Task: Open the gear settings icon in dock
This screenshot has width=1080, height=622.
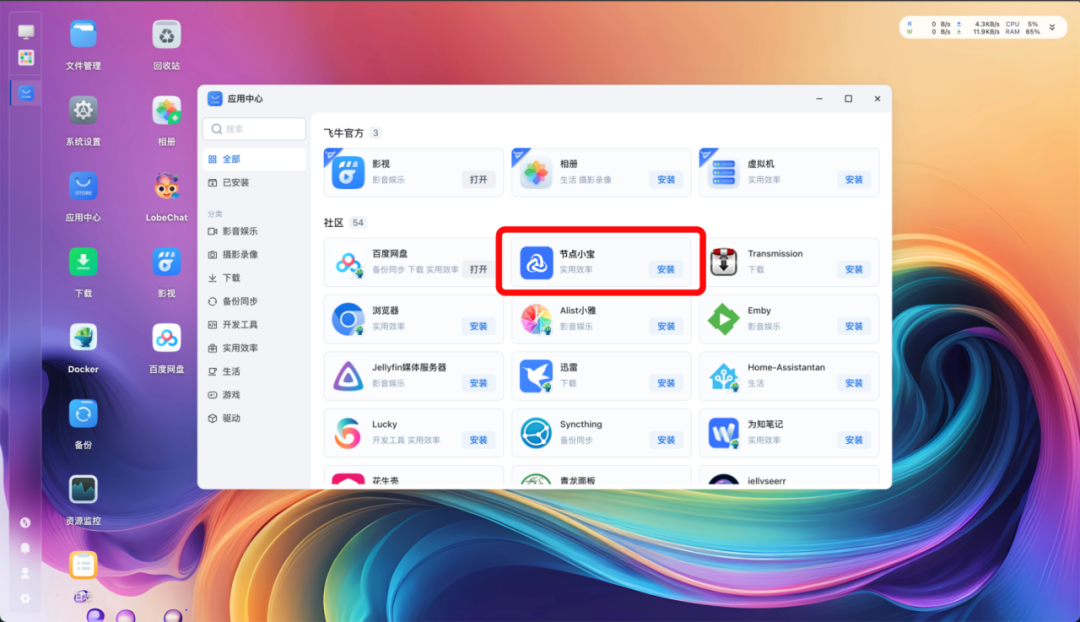Action: [25, 599]
